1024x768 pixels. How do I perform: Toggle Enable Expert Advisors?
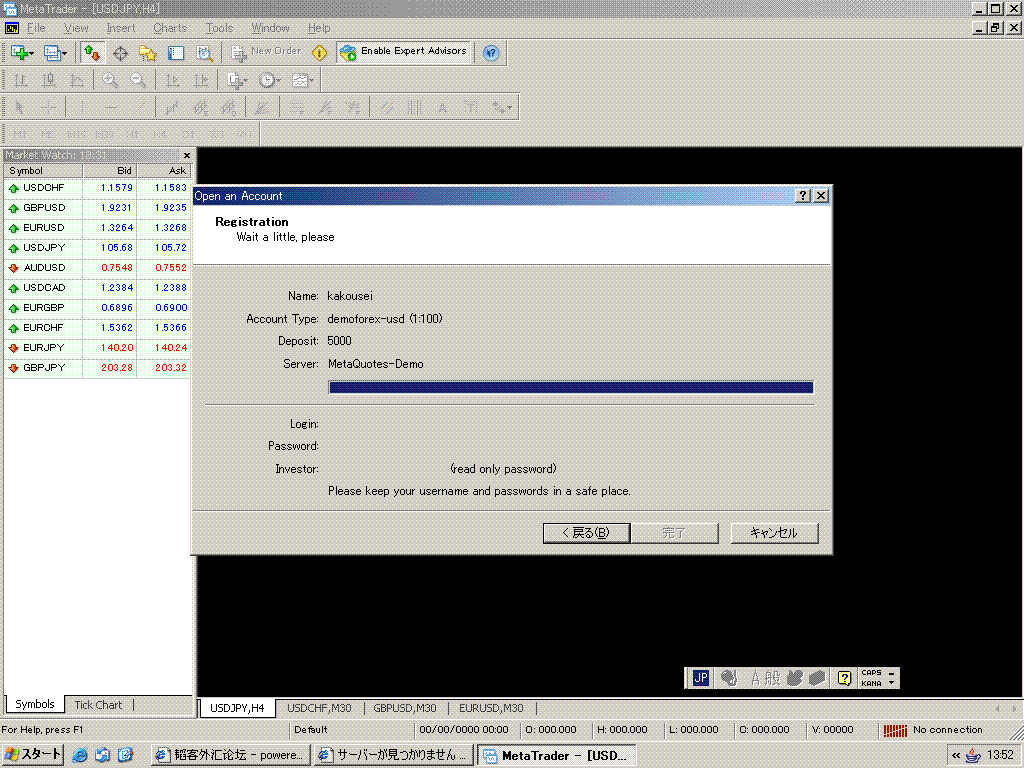[x=404, y=52]
